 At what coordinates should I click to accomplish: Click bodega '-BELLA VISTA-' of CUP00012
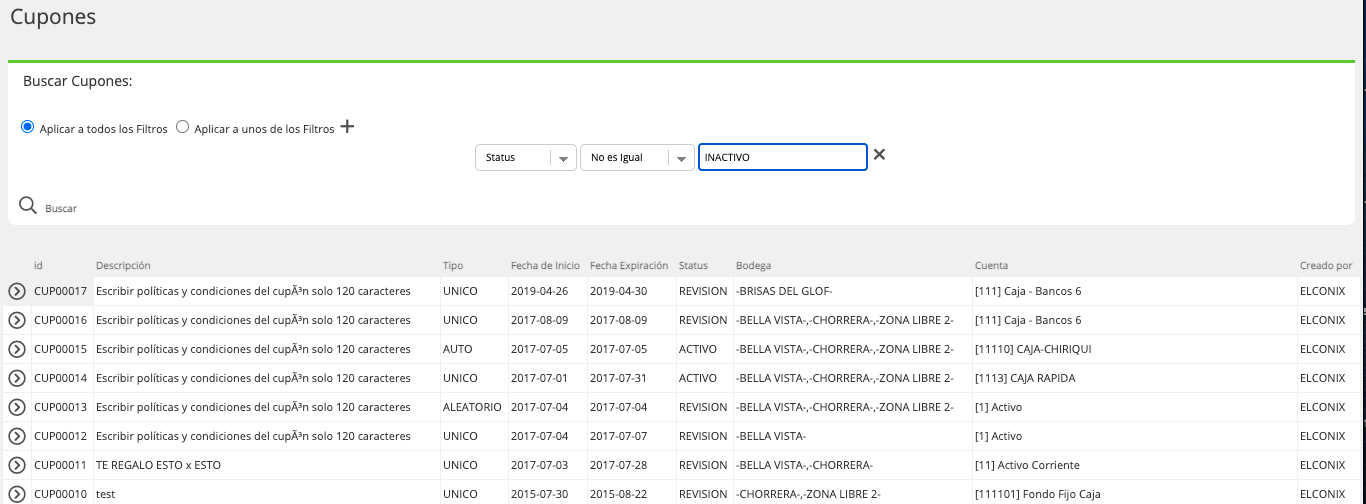click(771, 436)
